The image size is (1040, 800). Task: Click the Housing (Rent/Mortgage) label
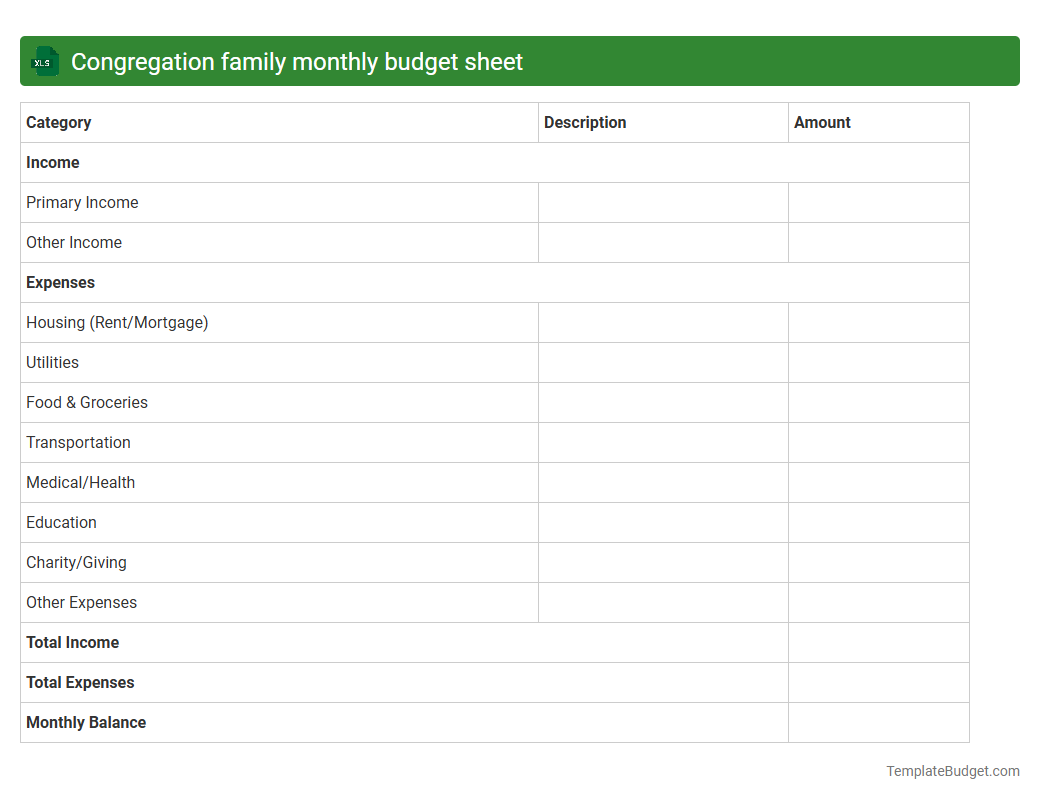[x=117, y=322]
